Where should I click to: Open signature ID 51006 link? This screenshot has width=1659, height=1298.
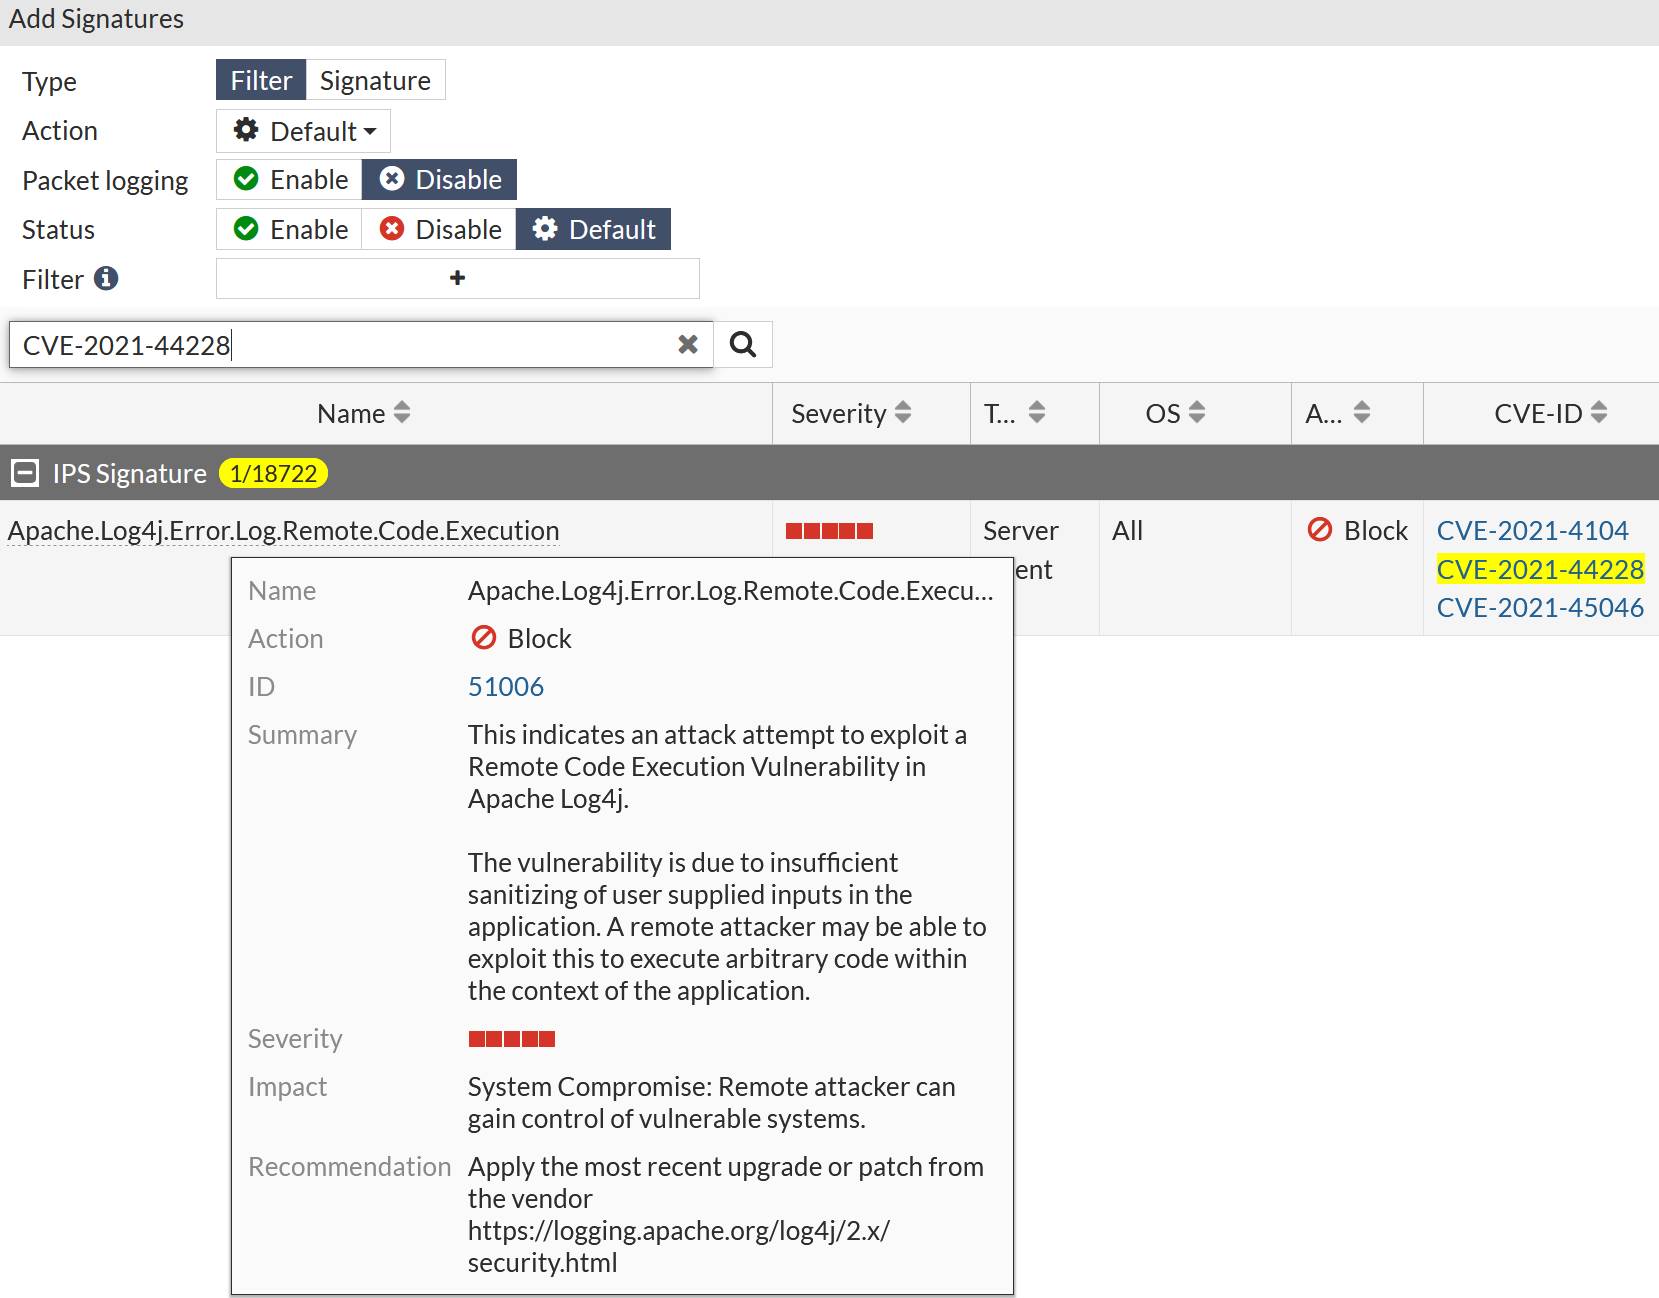point(506,687)
